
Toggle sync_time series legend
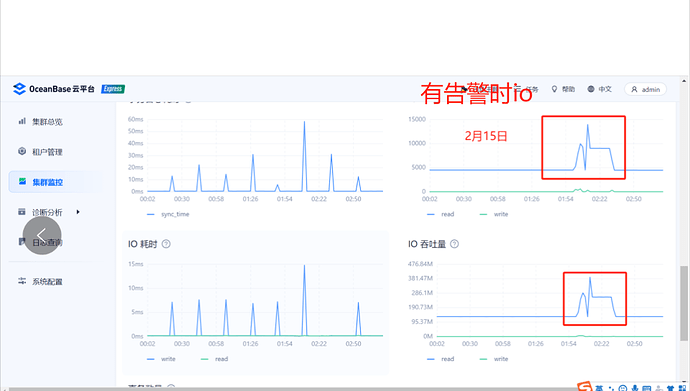click(x=169, y=214)
